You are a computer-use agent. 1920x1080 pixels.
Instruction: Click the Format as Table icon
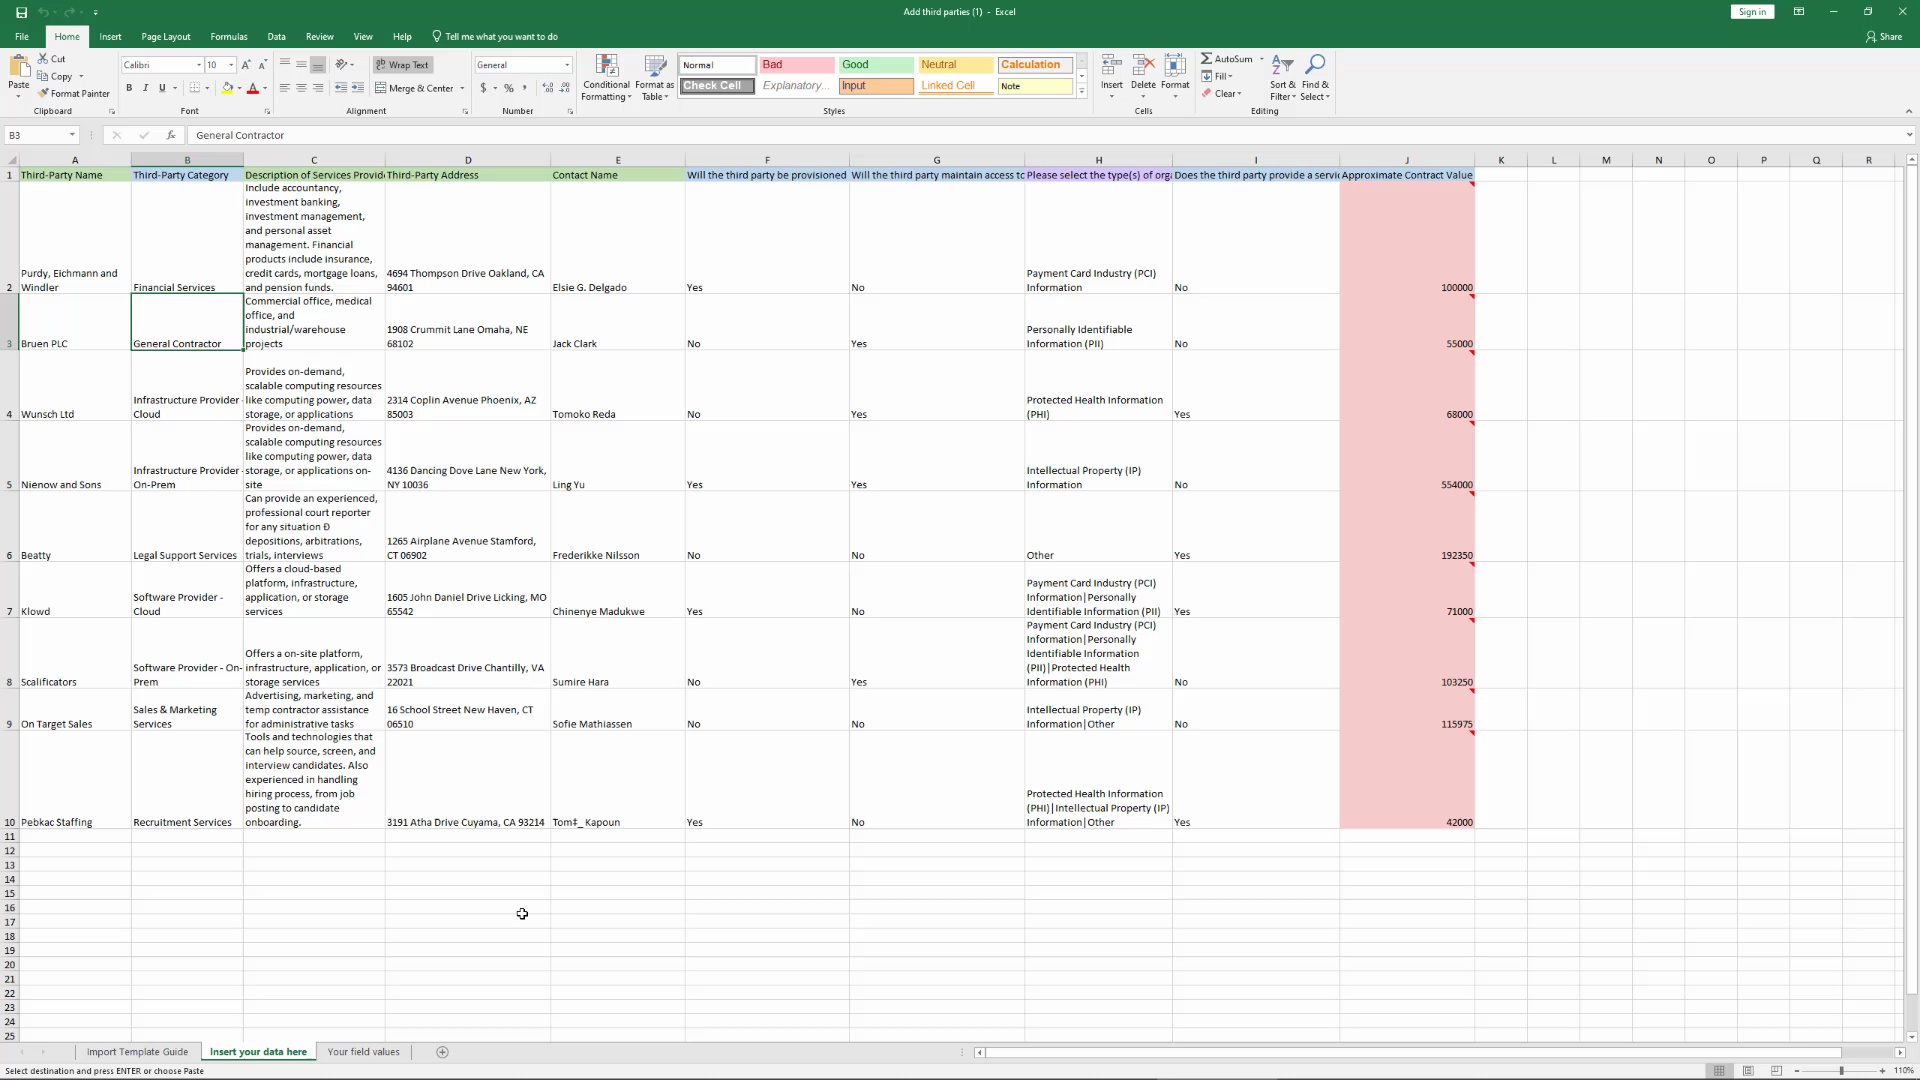pos(653,77)
